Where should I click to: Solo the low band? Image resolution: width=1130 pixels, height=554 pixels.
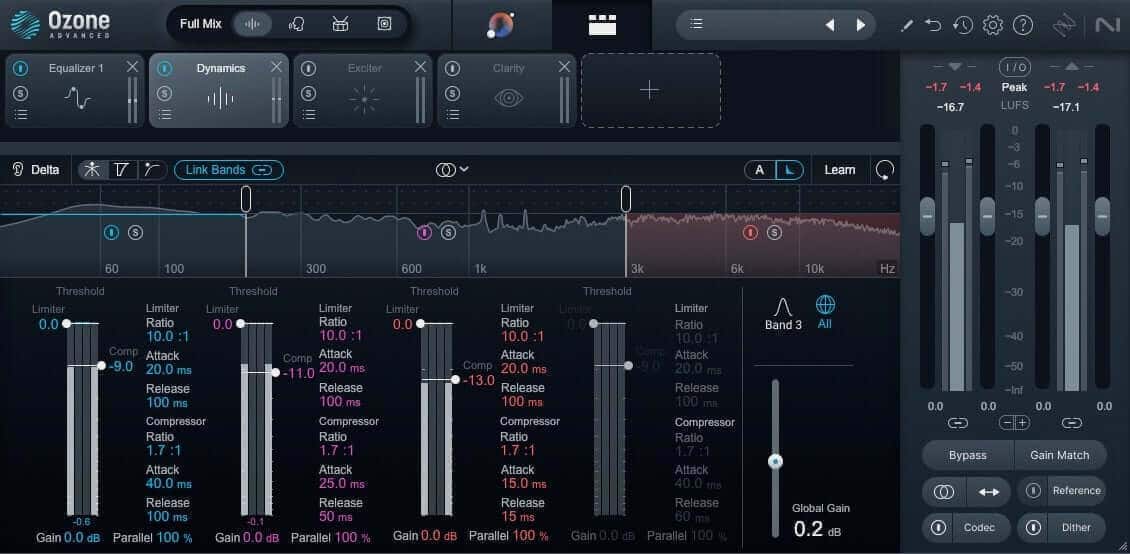coord(135,232)
